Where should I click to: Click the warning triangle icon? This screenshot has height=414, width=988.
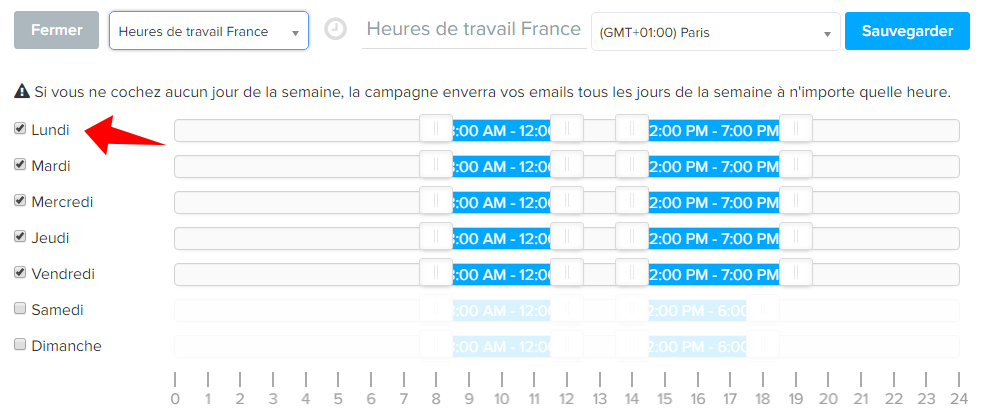pyautogui.click(x=22, y=93)
